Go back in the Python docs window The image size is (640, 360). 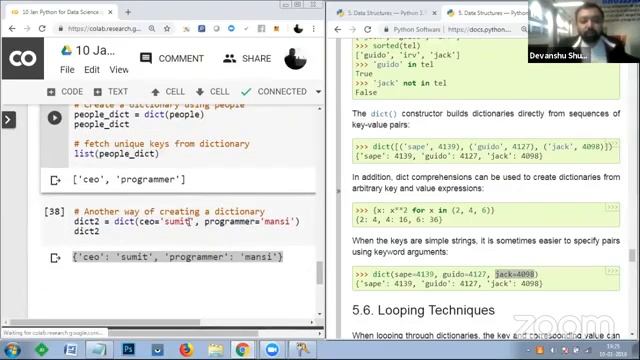point(338,29)
